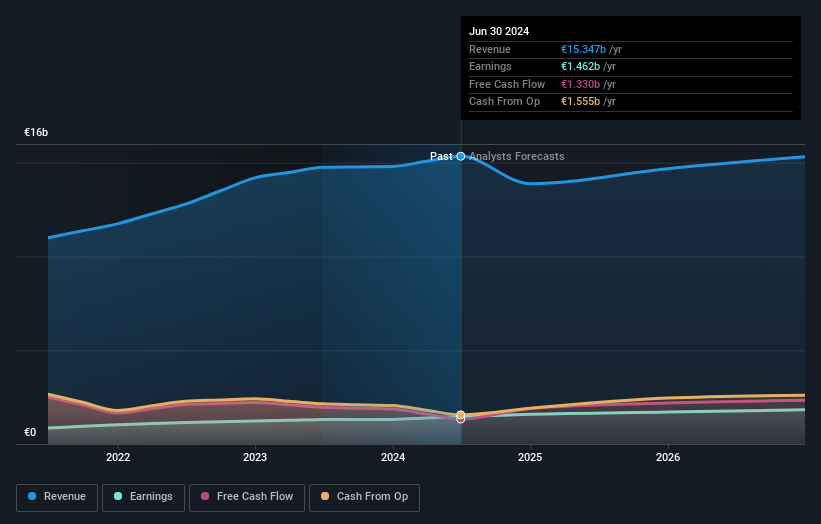Click the 'Analysts Forecasts' label

coord(517,156)
